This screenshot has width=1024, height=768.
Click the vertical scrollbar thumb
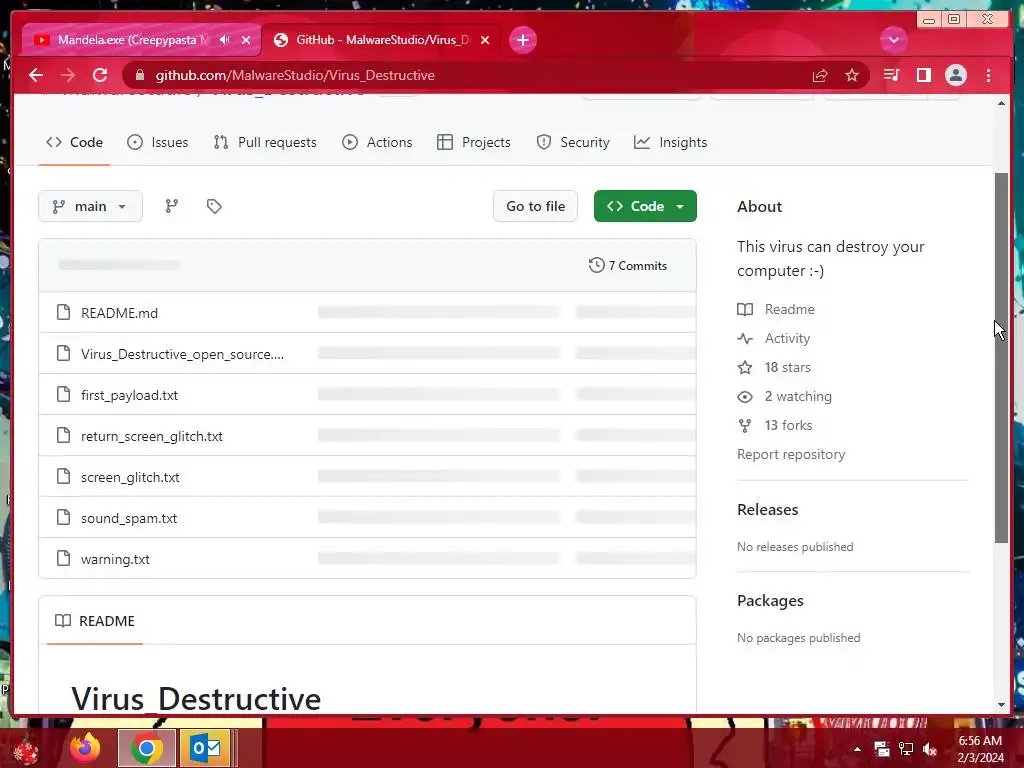[1001, 357]
